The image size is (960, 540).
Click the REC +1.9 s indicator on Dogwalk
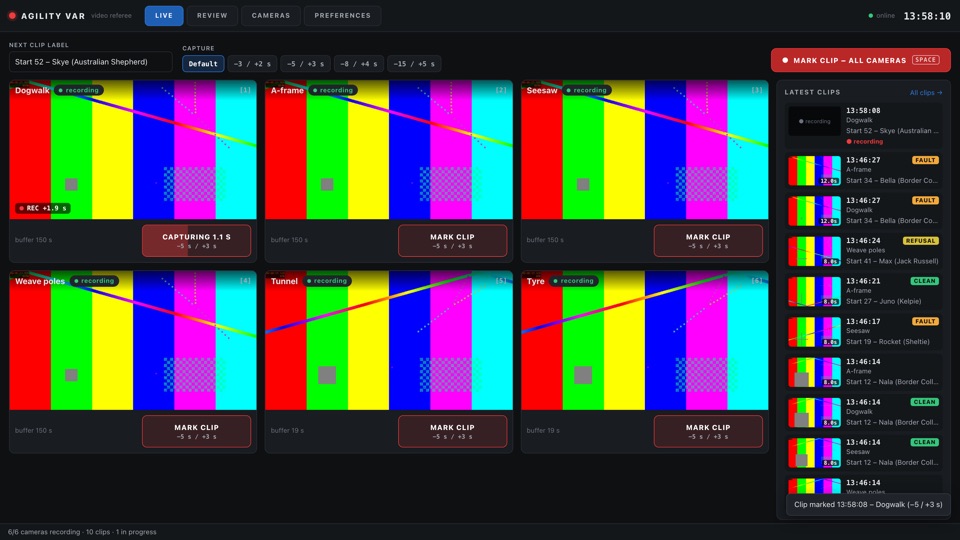tap(43, 208)
